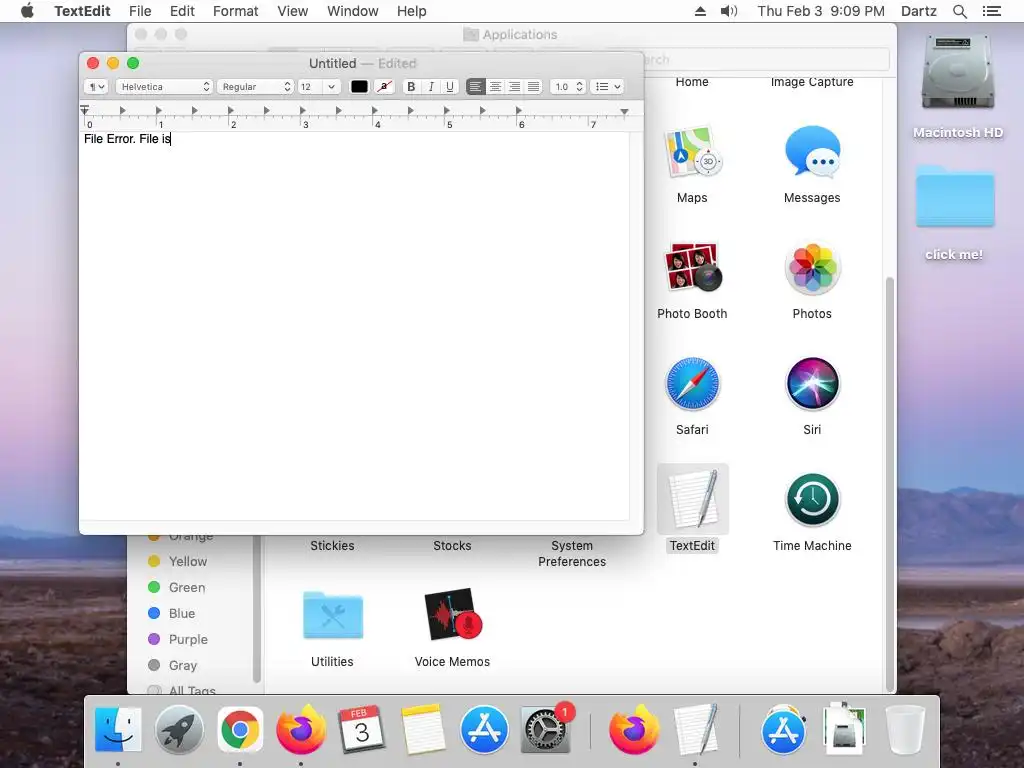This screenshot has height=768, width=1024.
Task: Click TextEdit icon in the Dock
Action: (x=696, y=729)
